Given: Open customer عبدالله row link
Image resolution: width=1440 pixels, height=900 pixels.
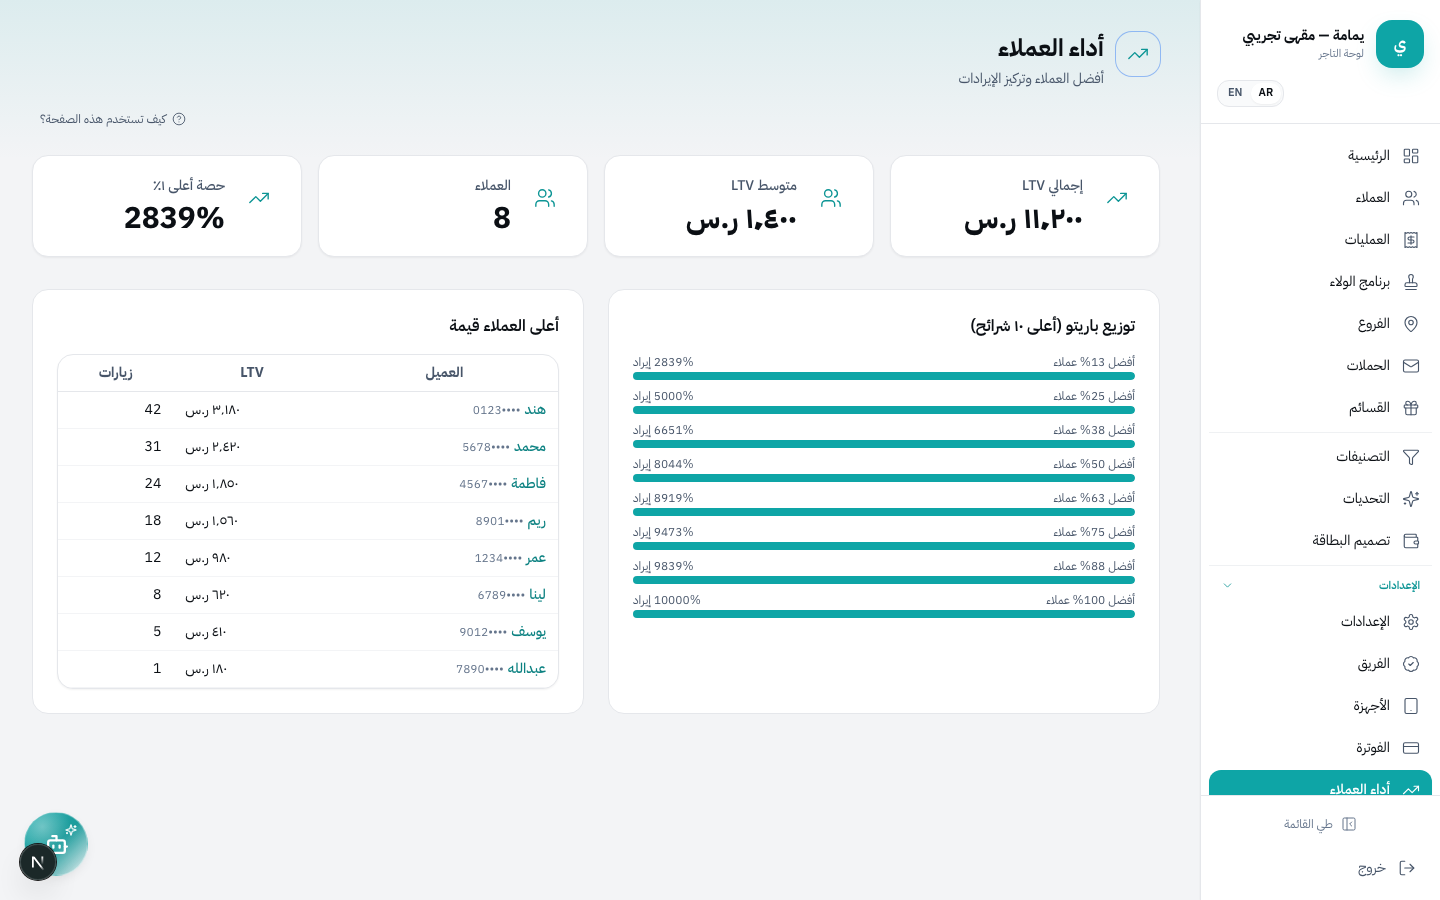Looking at the screenshot, I should (526, 669).
